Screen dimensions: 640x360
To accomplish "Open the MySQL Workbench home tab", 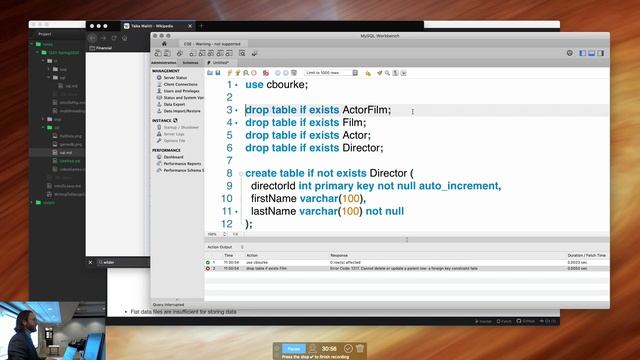I will [x=164, y=44].
